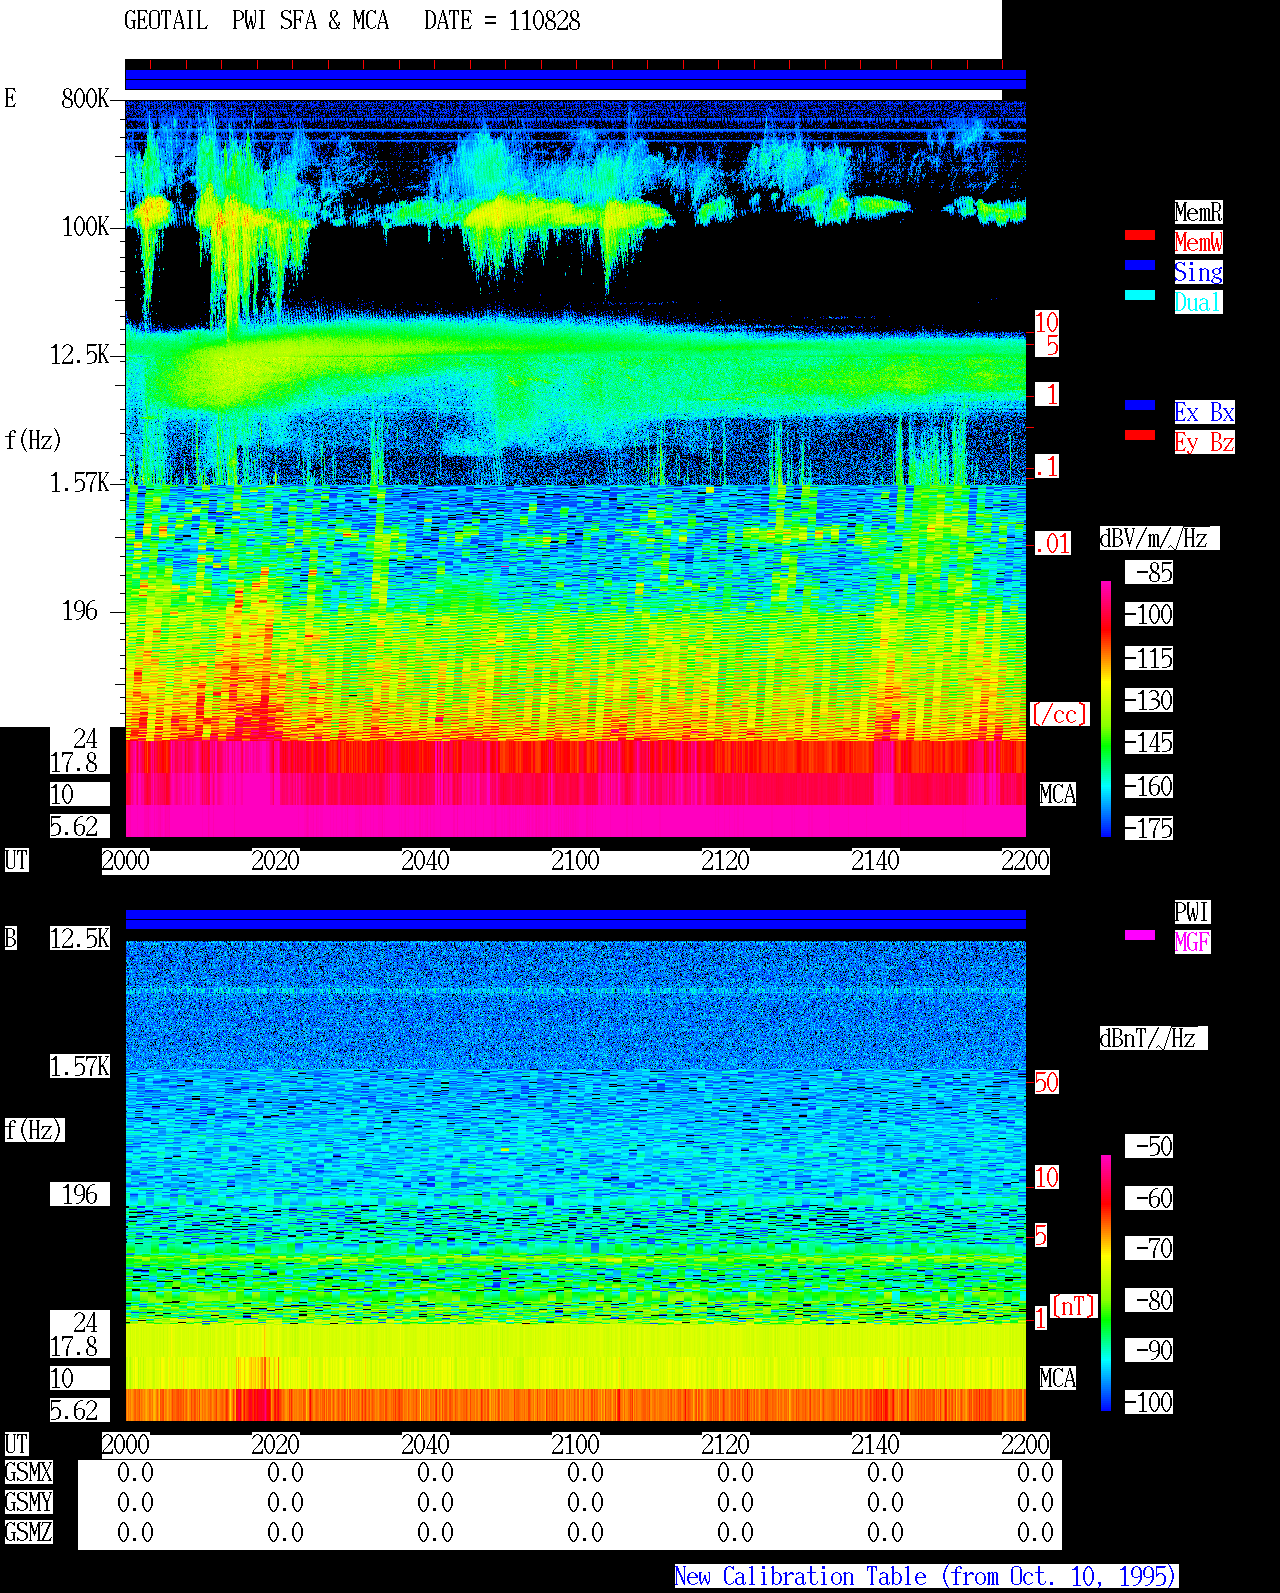
Task: Click the GSMX row label
Action: pyautogui.click(x=28, y=1473)
